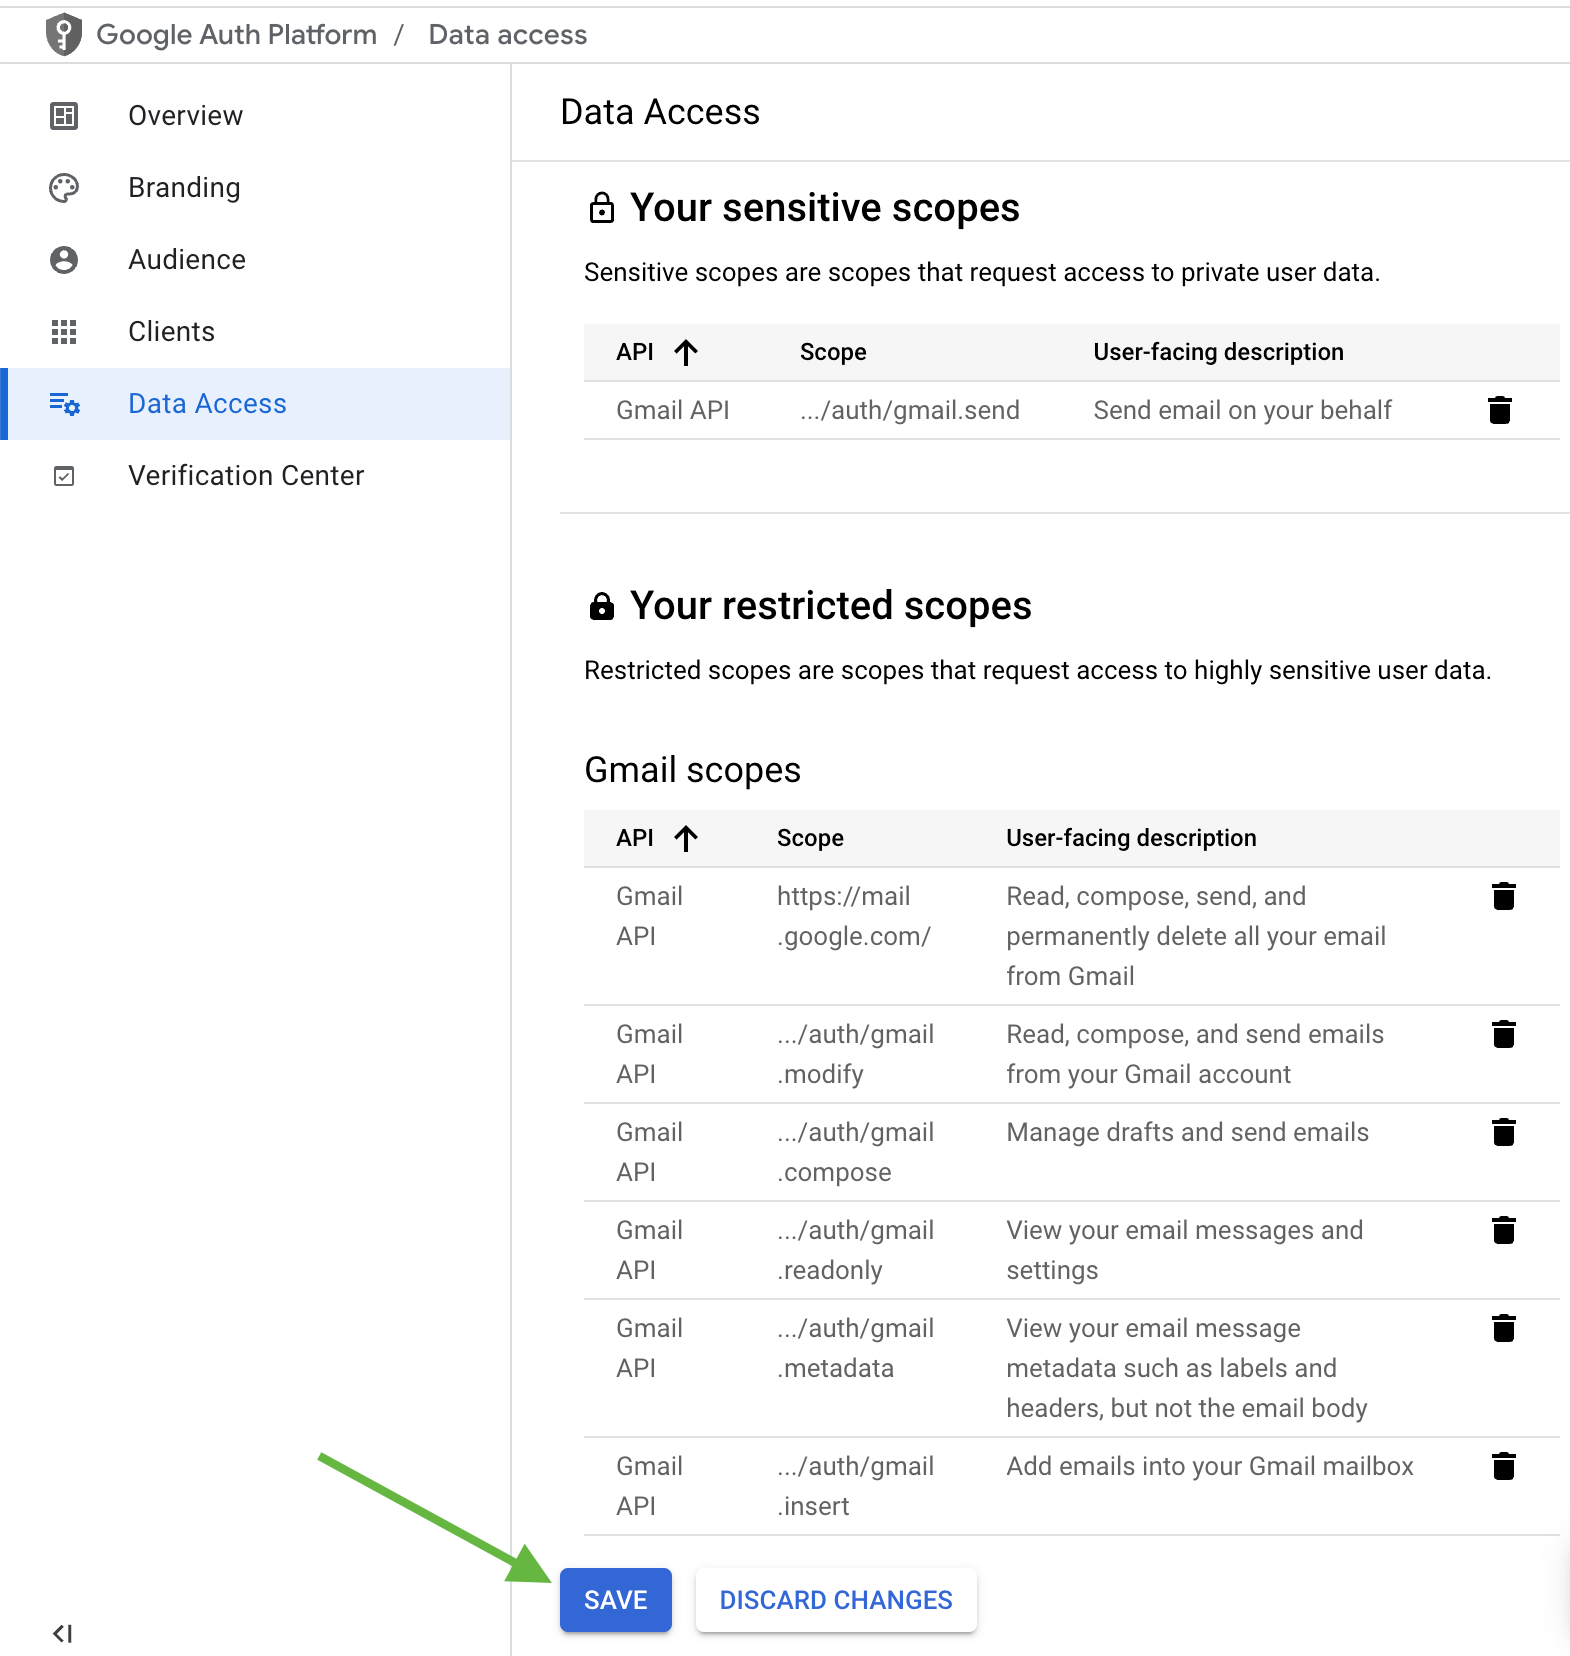The height and width of the screenshot is (1656, 1570).
Task: Open the Overview menu item
Action: pos(255,116)
